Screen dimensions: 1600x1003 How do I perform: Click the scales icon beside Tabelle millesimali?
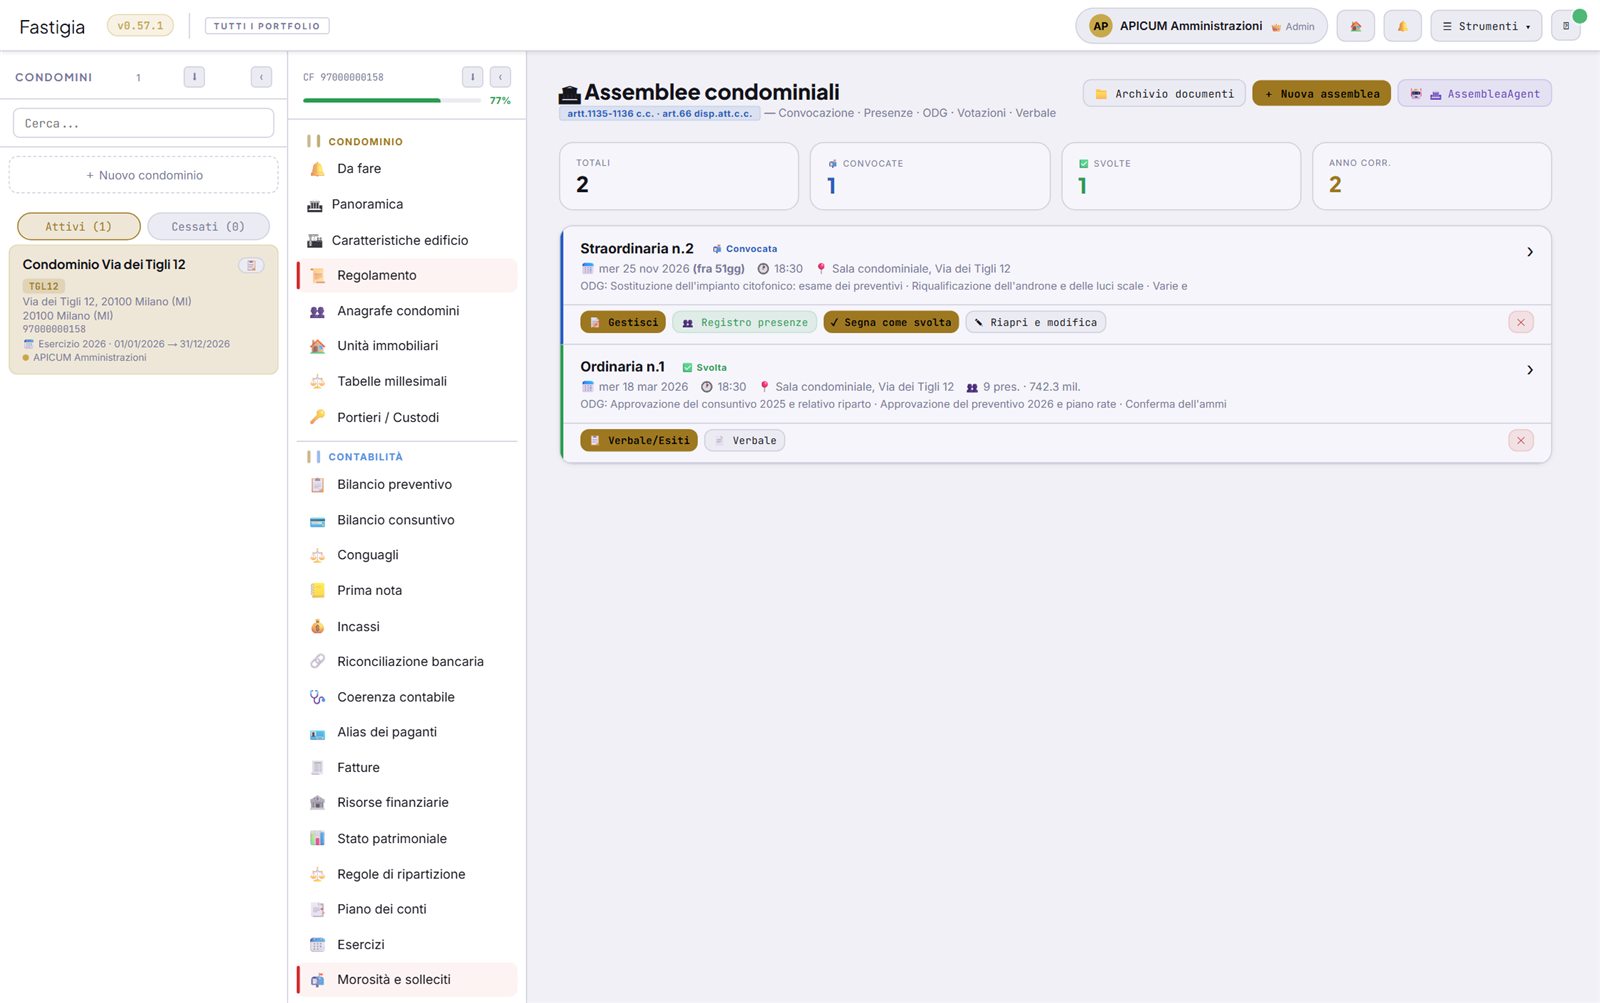pos(317,381)
